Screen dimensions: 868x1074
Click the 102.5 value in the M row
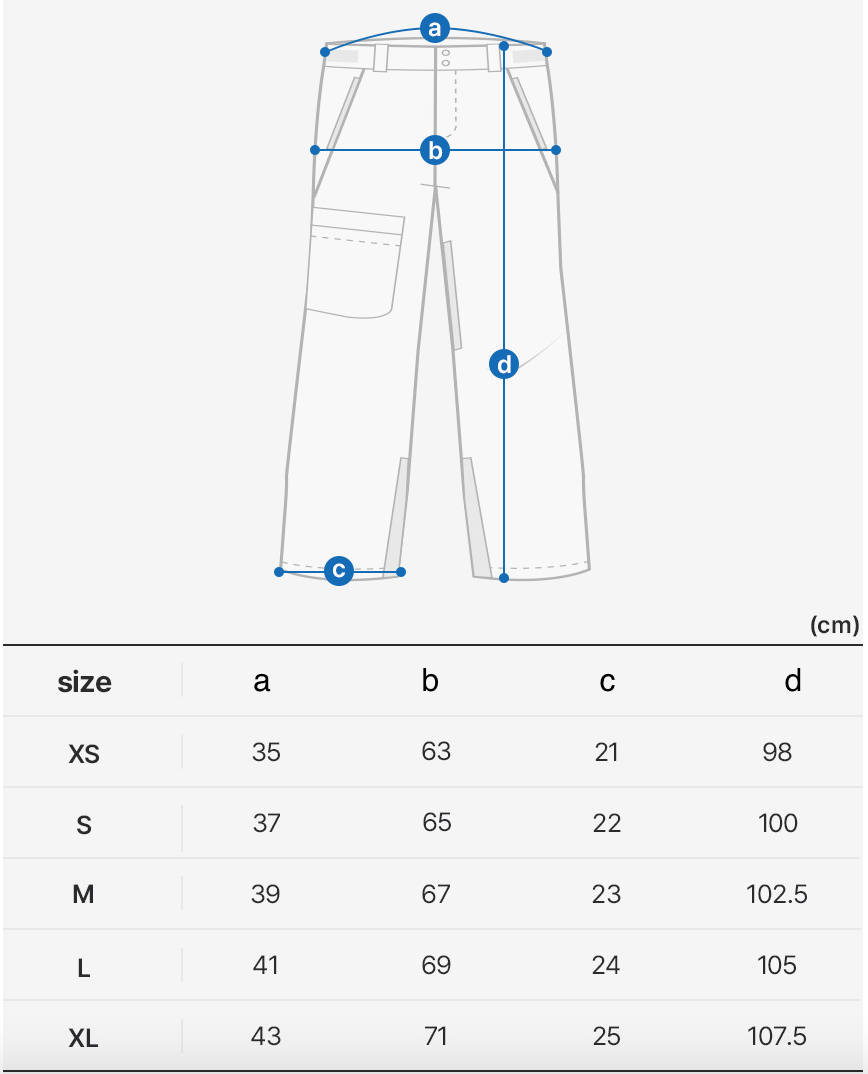coord(777,894)
